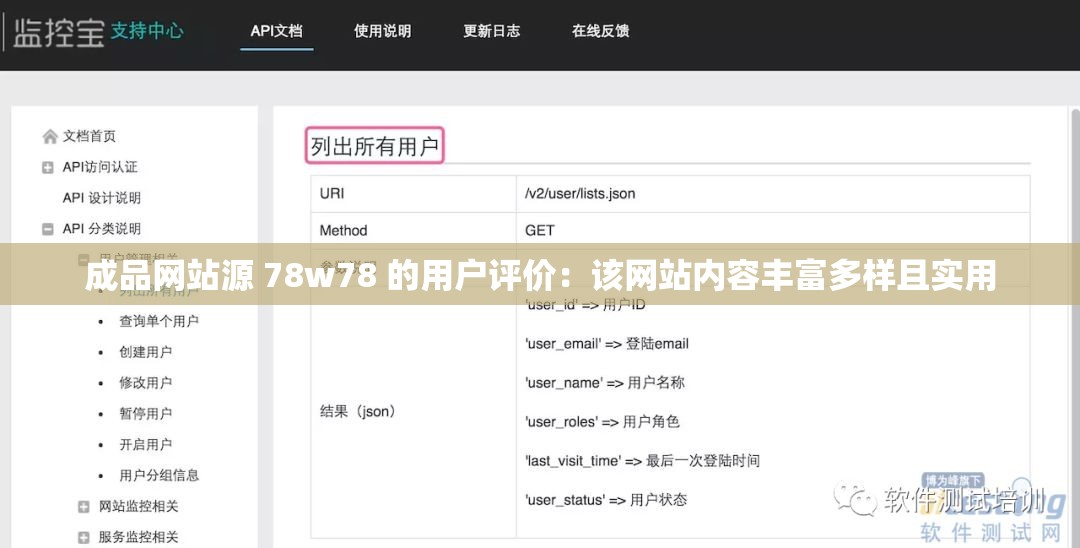Click the /v2/user/lists.json value
Viewport: 1080px width, 548px height.
click(x=580, y=193)
